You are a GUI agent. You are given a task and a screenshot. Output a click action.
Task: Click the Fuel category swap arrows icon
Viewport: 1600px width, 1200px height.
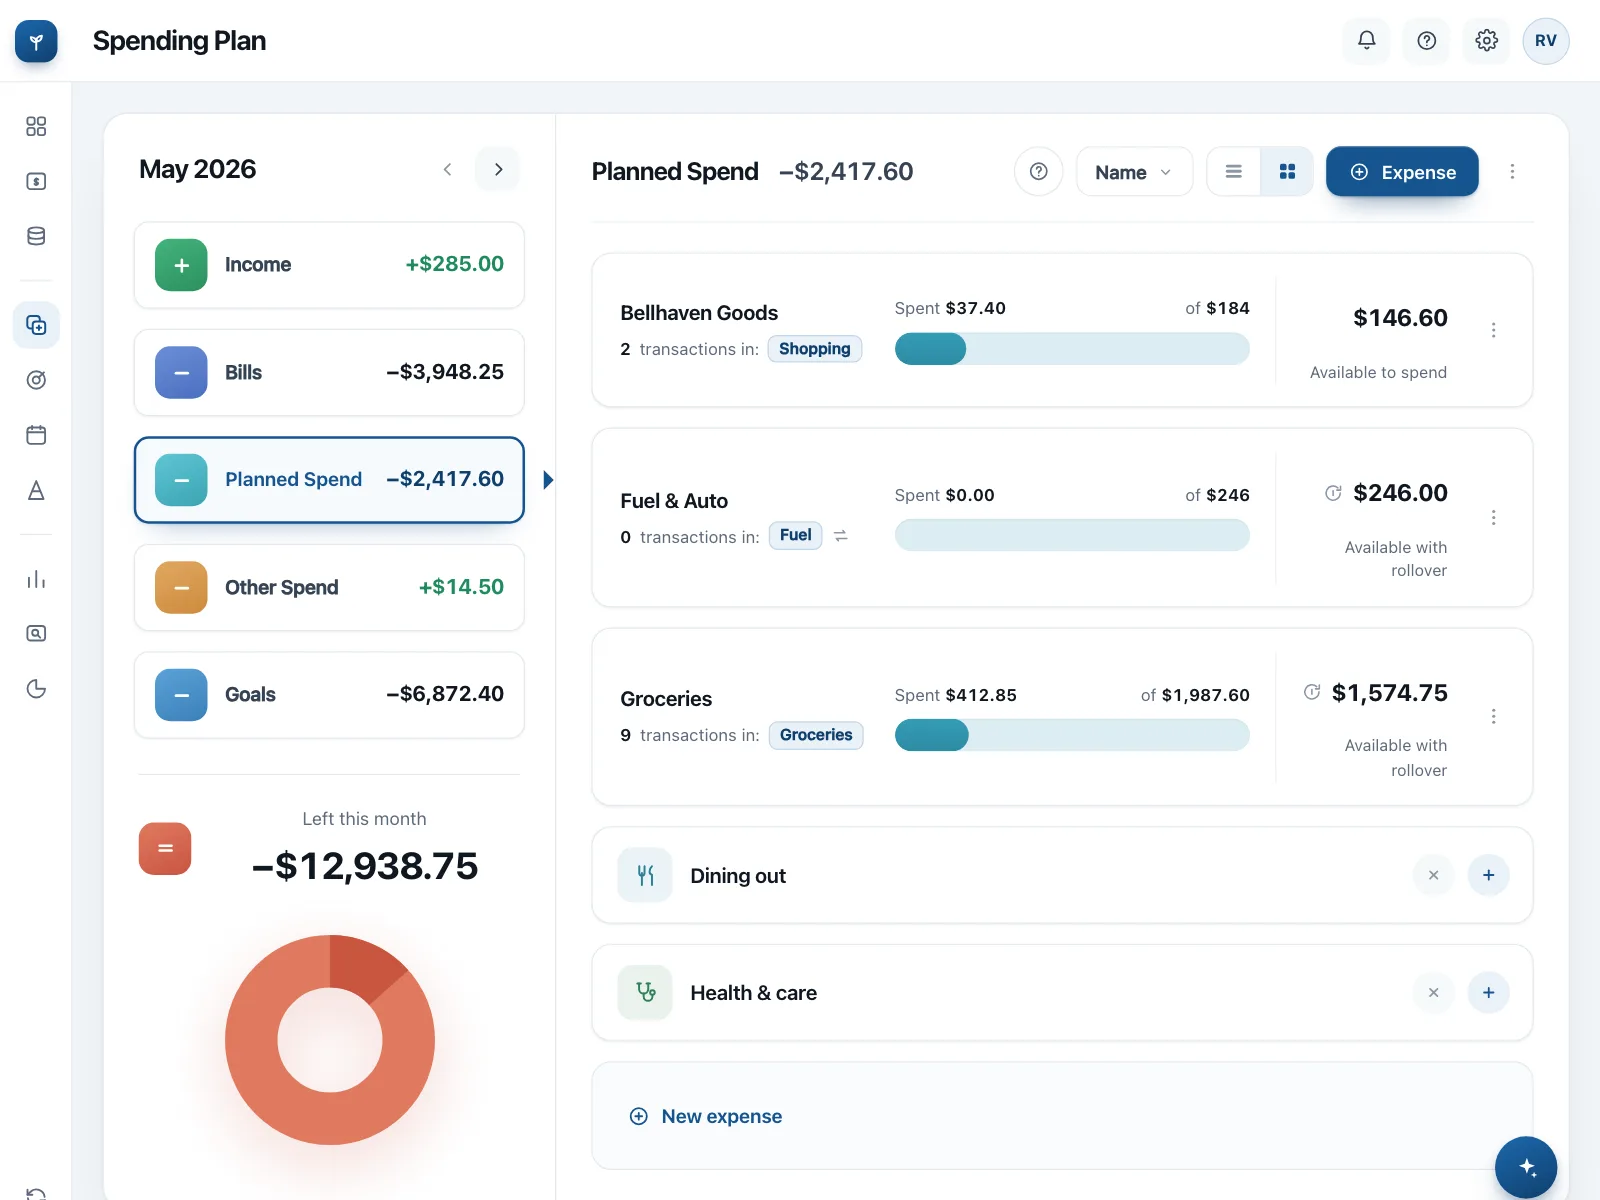click(x=841, y=536)
